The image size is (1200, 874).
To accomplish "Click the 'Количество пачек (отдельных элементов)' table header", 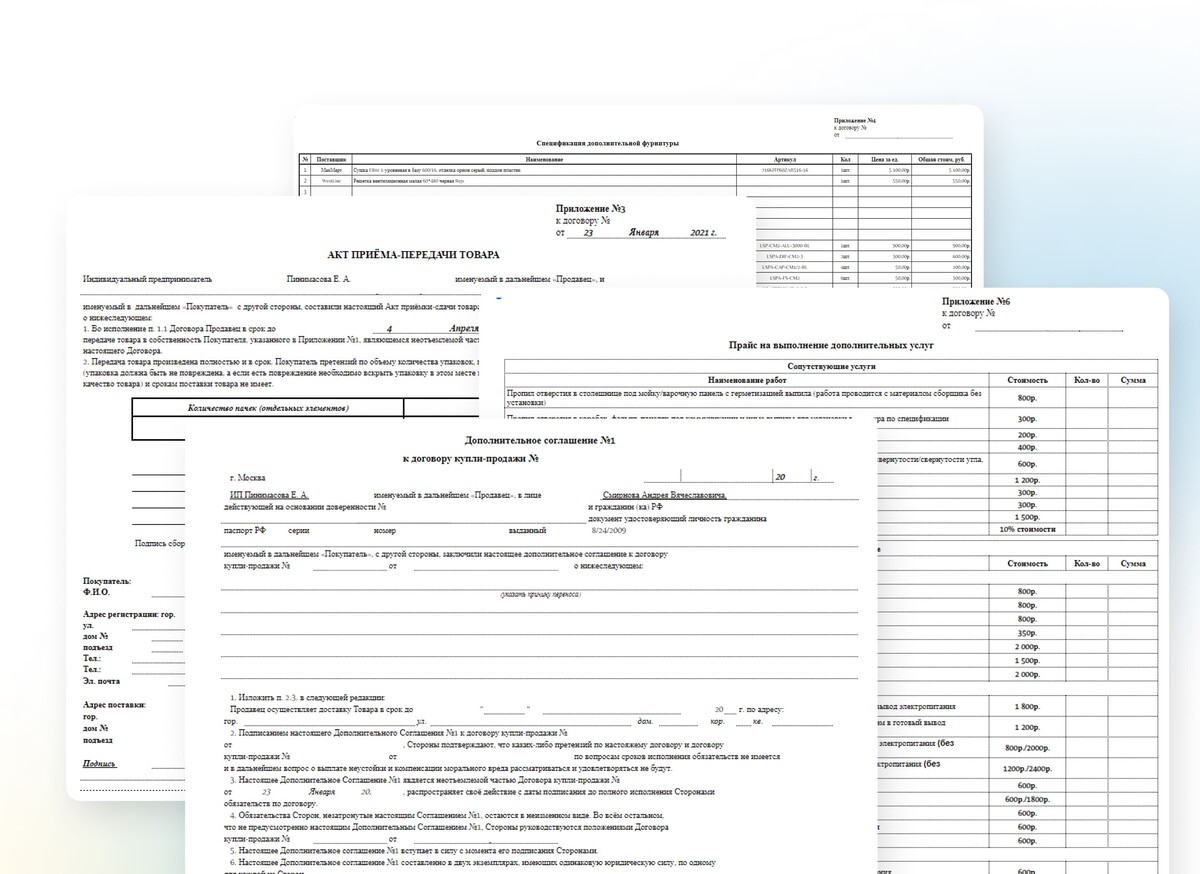I will pos(268,408).
